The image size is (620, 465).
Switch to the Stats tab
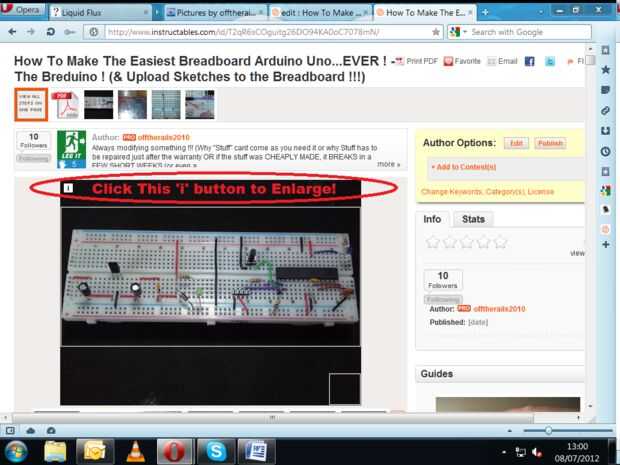point(473,219)
